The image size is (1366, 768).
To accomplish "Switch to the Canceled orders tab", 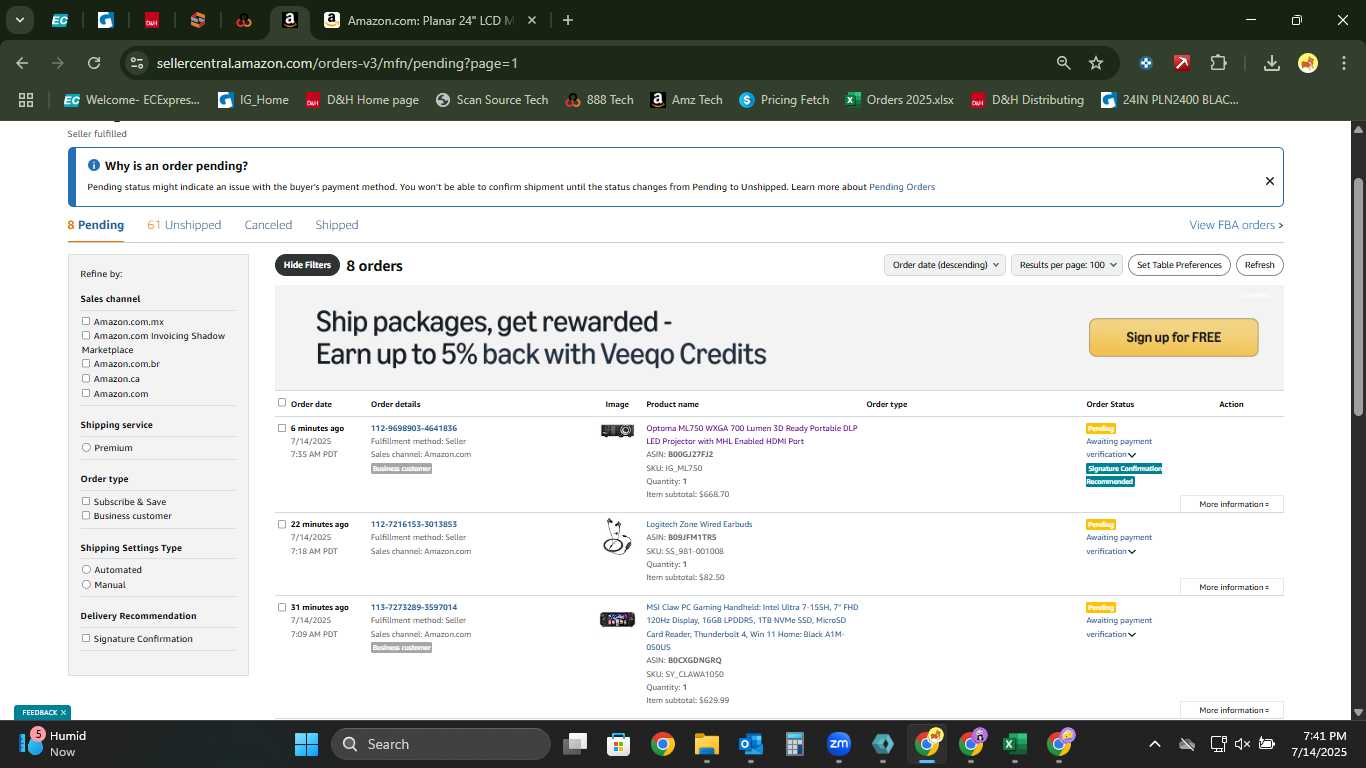I will 268,225.
